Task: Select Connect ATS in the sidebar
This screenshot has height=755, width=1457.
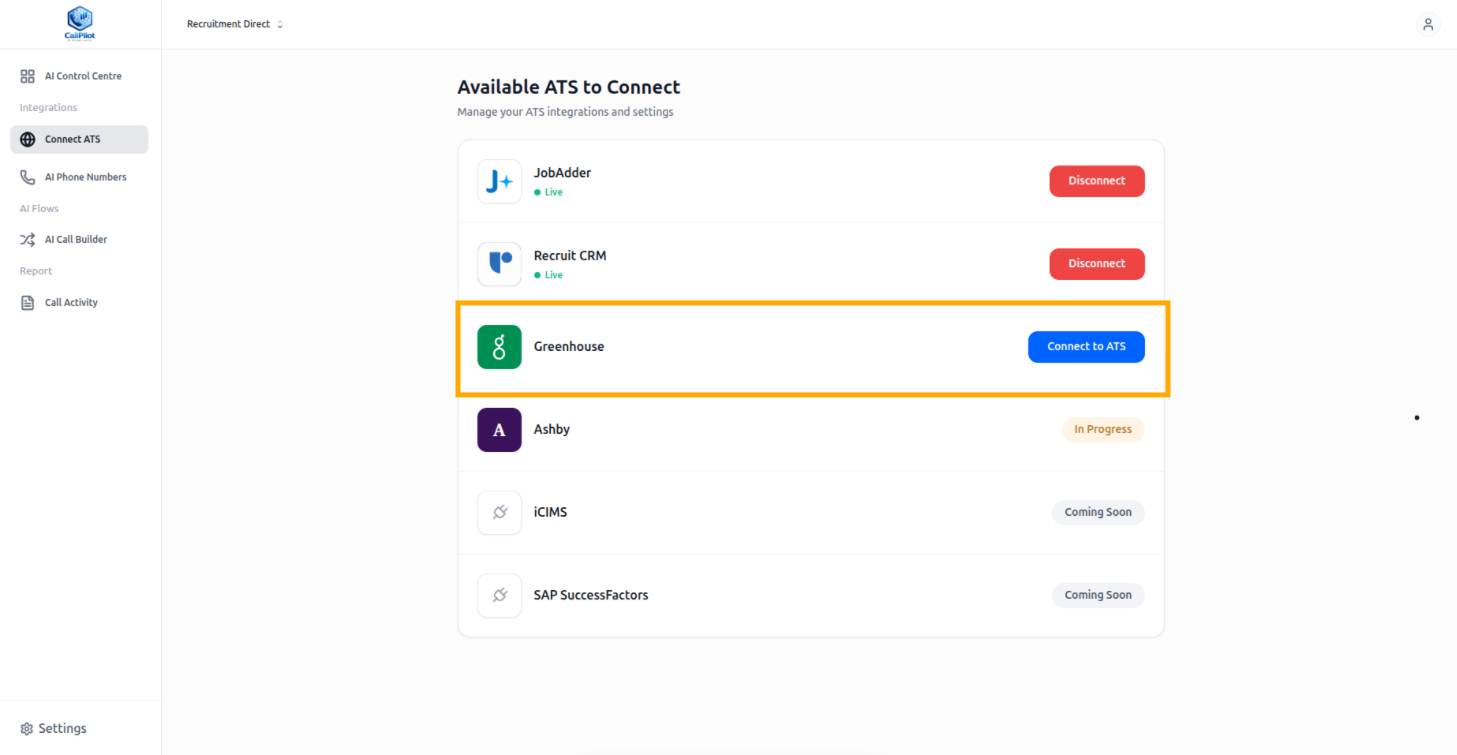Action: 79,139
